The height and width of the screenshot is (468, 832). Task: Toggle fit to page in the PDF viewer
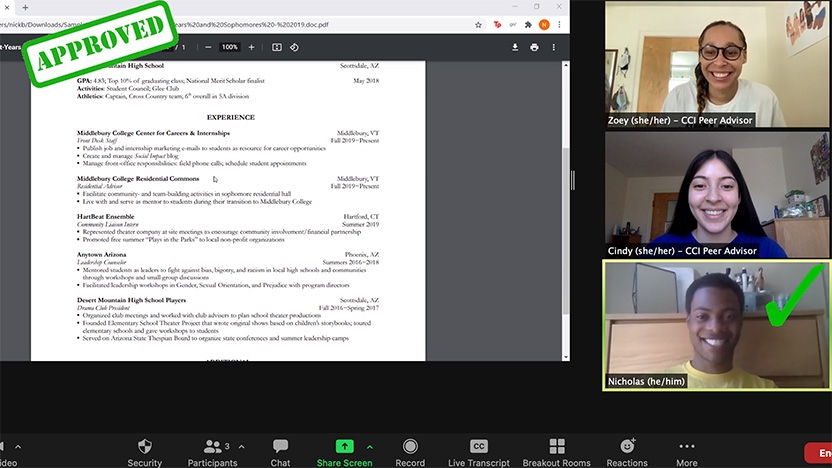277,47
